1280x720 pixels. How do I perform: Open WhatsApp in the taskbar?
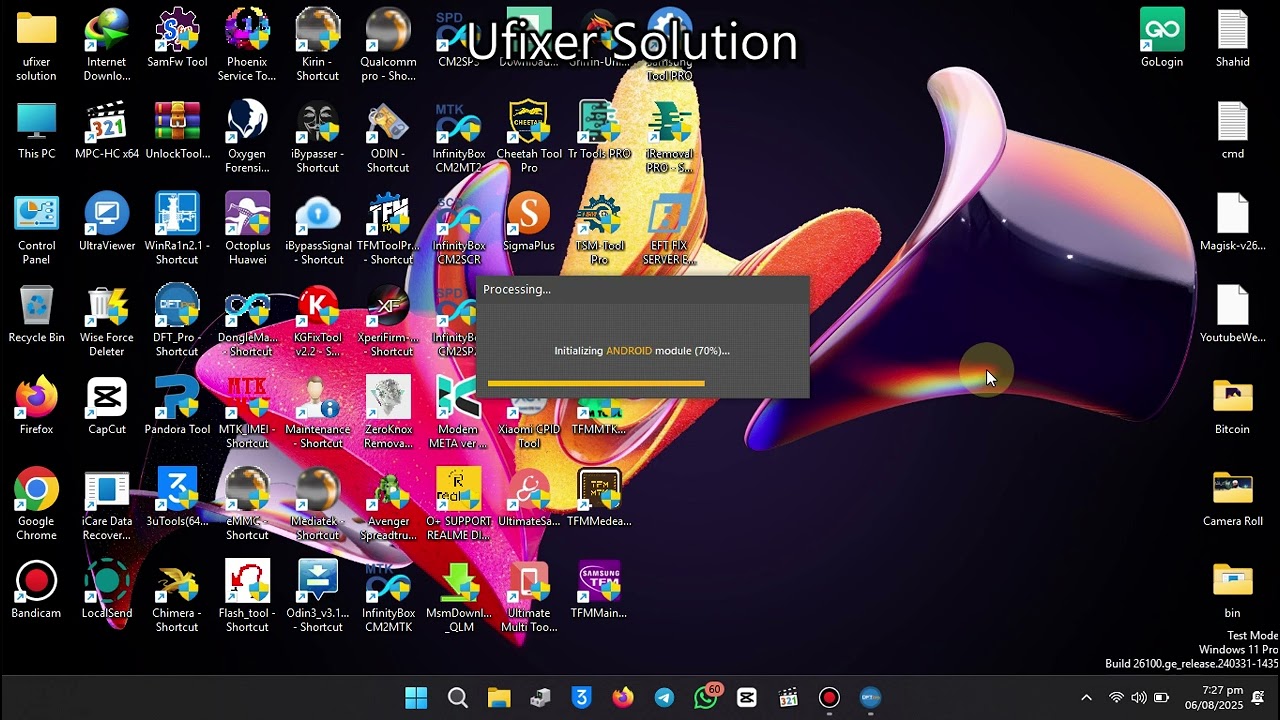706,698
